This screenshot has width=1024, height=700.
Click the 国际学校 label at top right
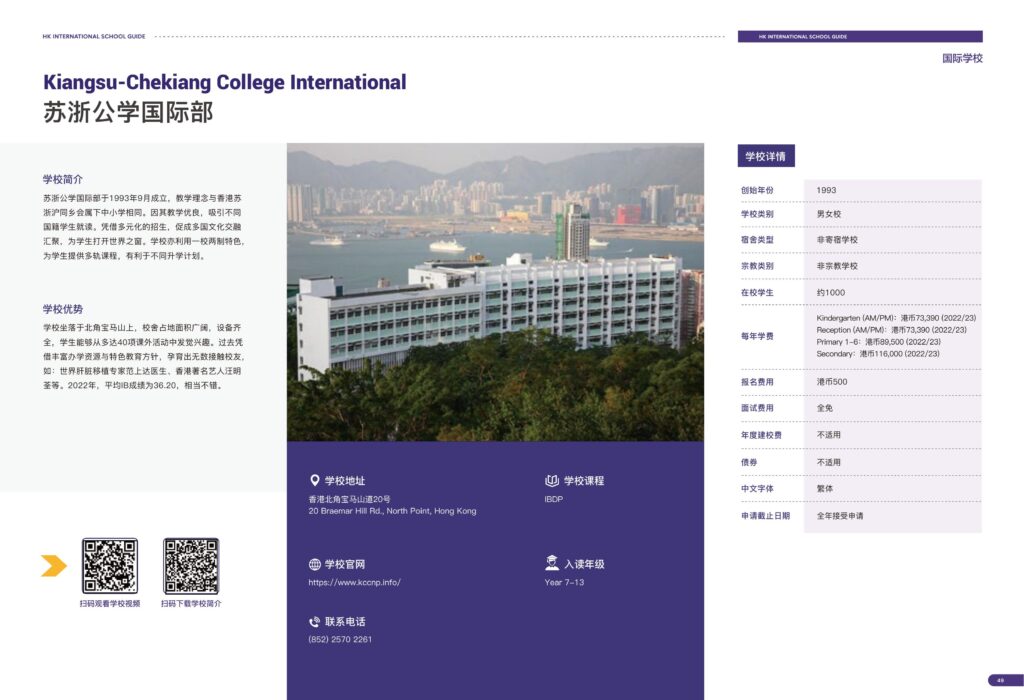[x=962, y=58]
